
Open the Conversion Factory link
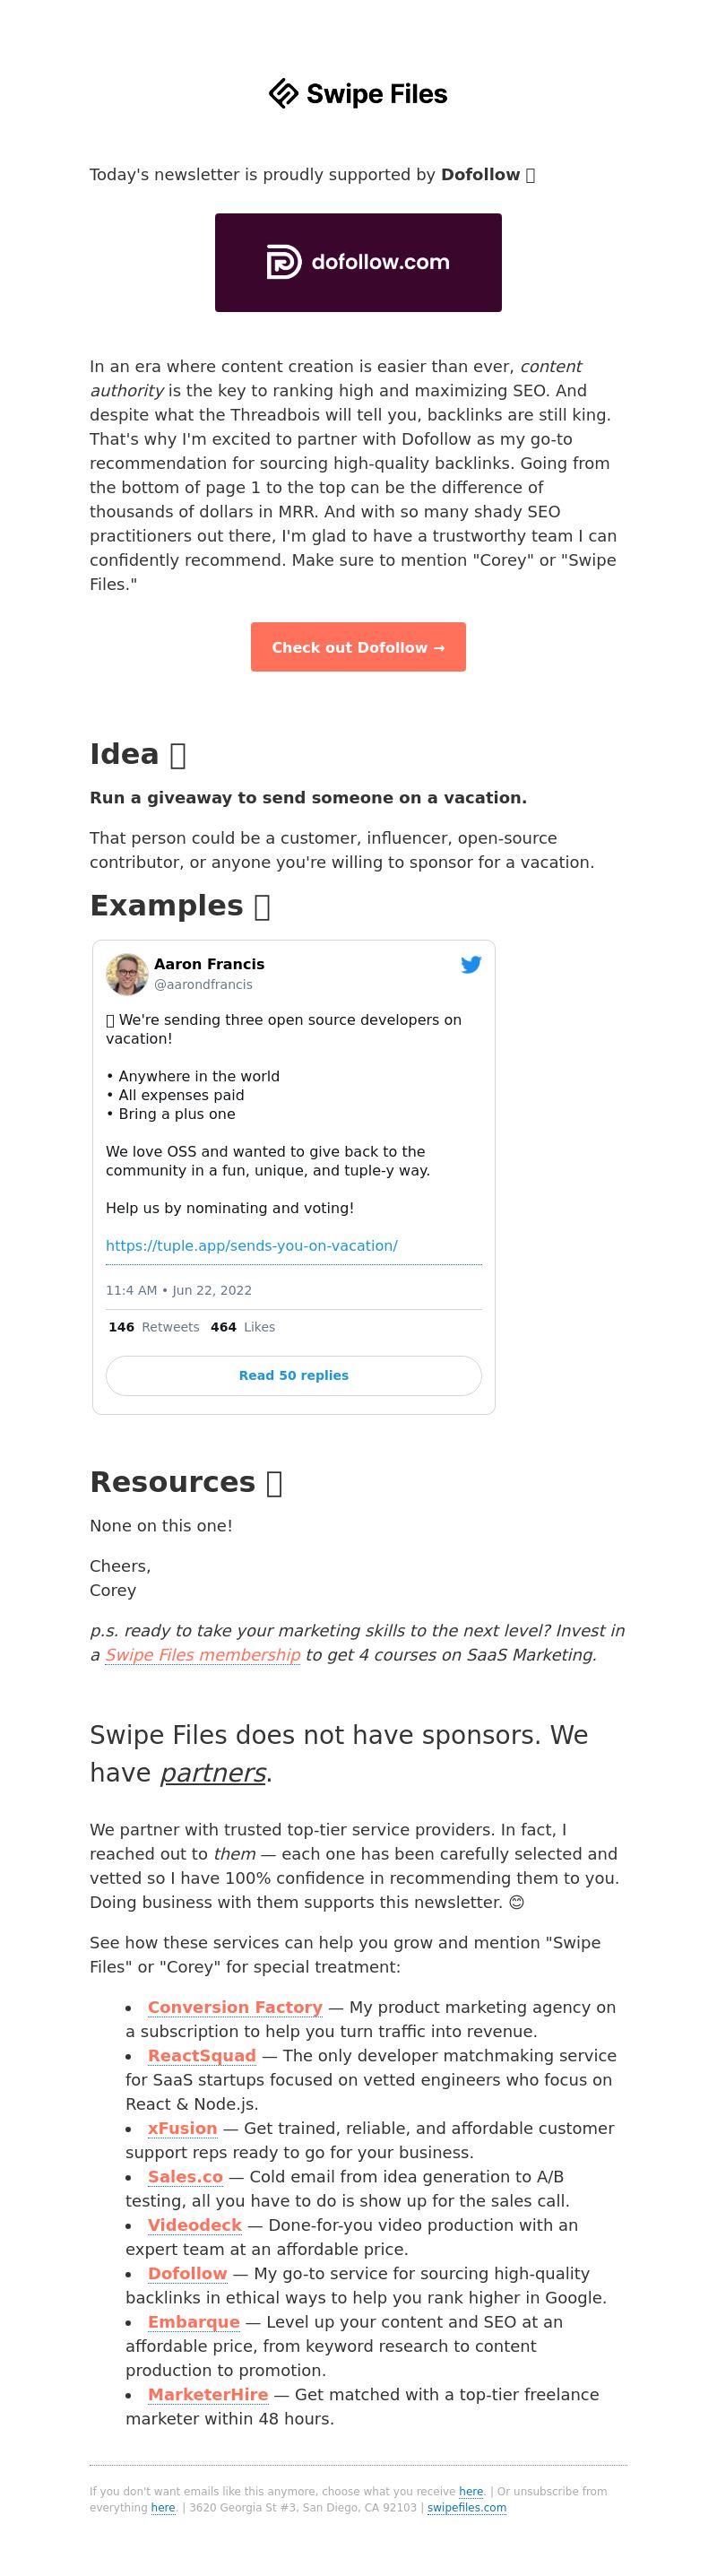point(235,2007)
